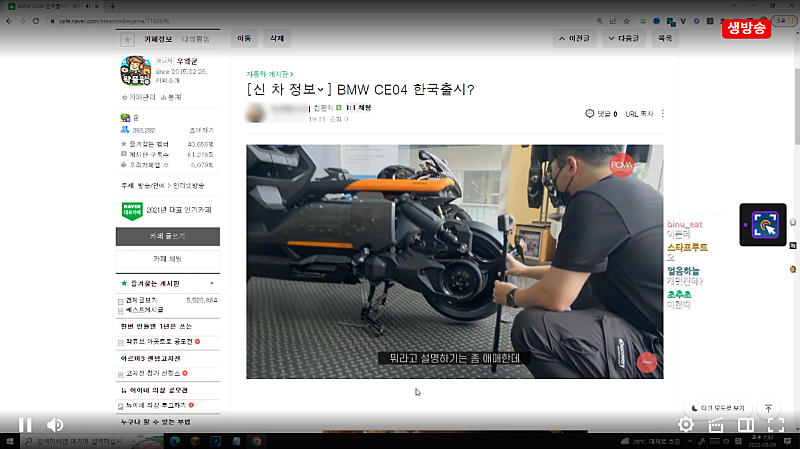Click URL 복사 link
This screenshot has width=800, height=449.
point(639,114)
